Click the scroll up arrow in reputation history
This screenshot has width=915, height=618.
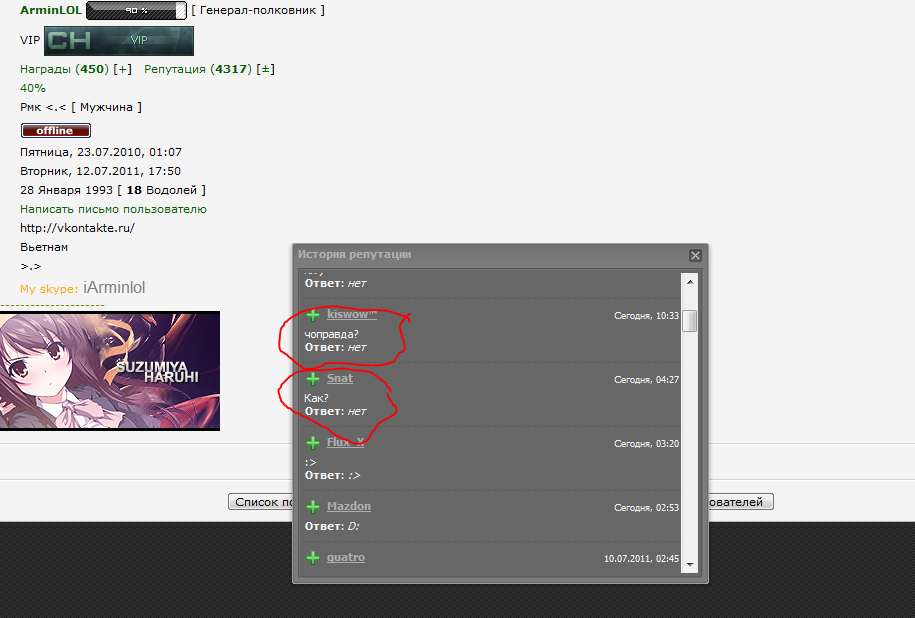coord(690,282)
